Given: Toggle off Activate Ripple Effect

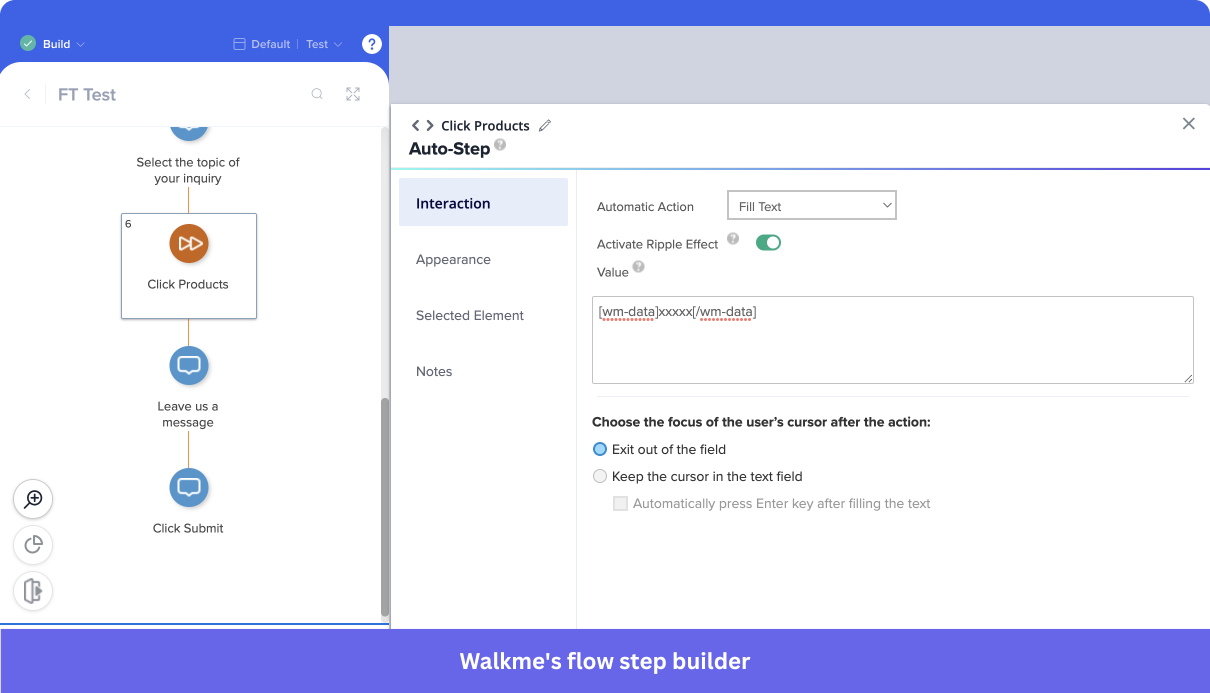Looking at the screenshot, I should (x=768, y=242).
